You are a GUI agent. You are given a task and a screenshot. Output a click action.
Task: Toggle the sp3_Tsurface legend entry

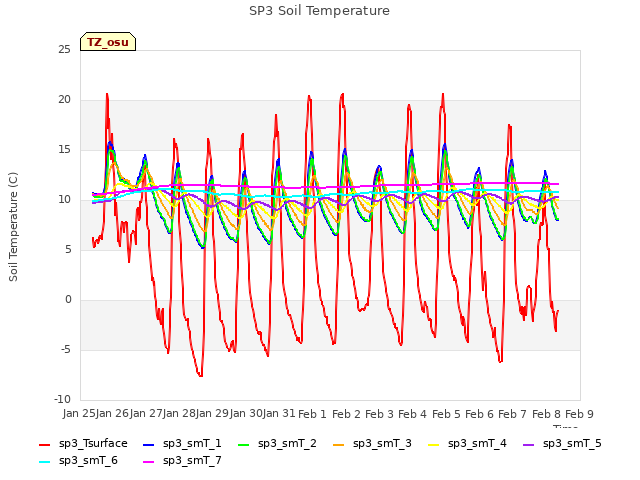pyautogui.click(x=83, y=444)
